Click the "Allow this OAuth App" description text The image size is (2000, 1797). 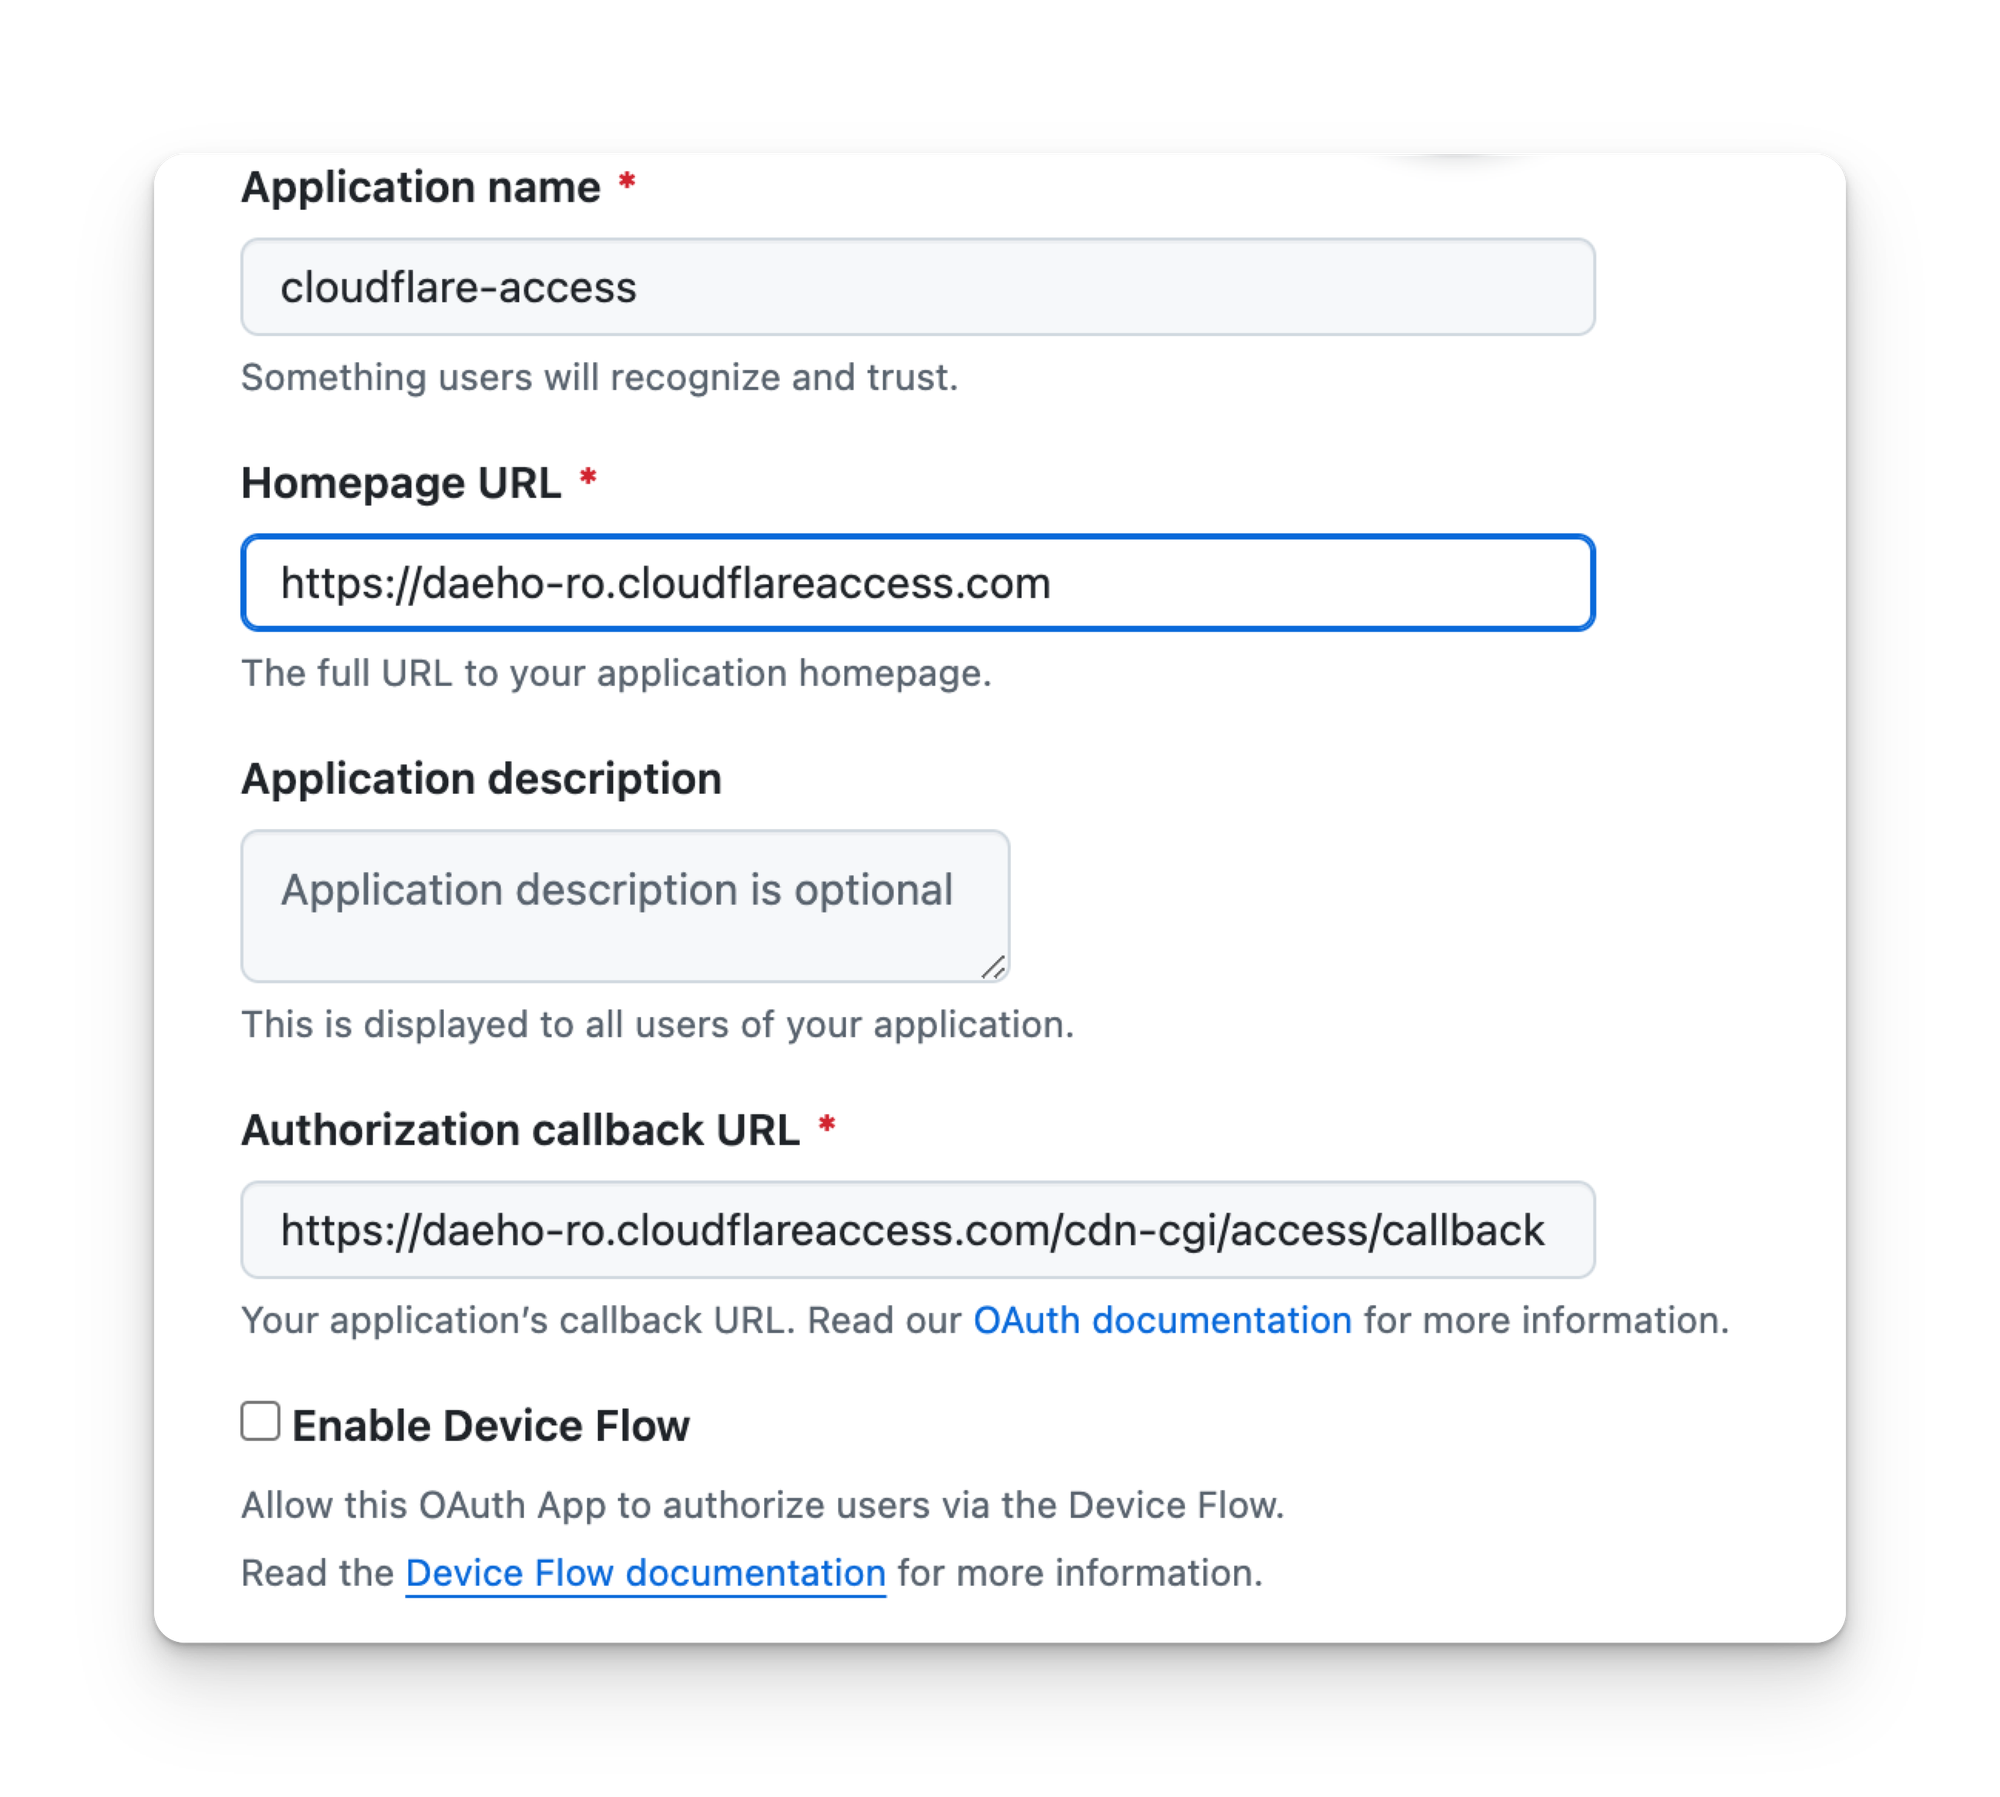[x=762, y=1506]
